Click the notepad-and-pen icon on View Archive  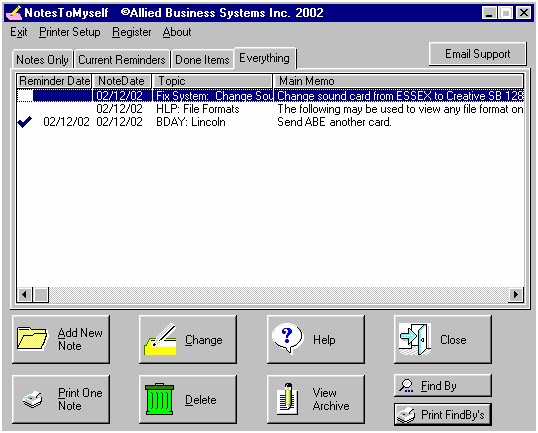[x=288, y=399]
